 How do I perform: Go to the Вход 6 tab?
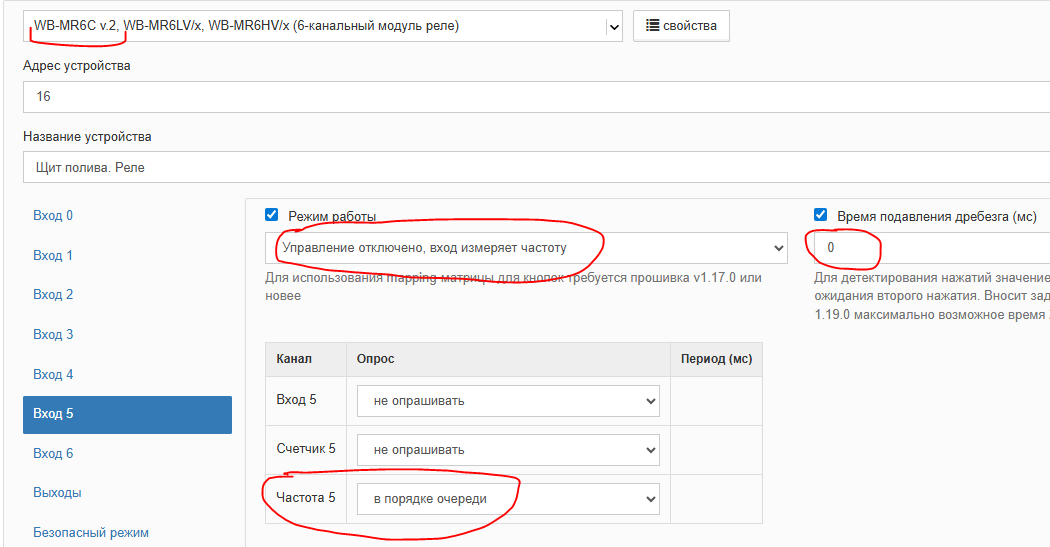[x=53, y=454]
